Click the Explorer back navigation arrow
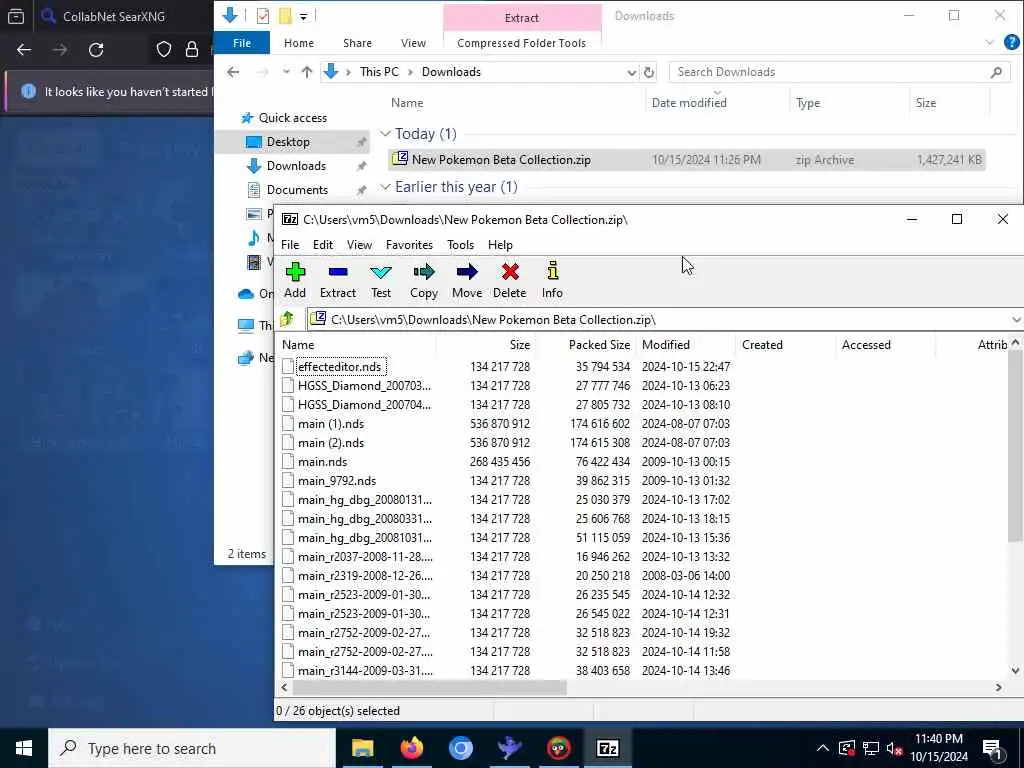Viewport: 1024px width, 768px height. pos(233,72)
